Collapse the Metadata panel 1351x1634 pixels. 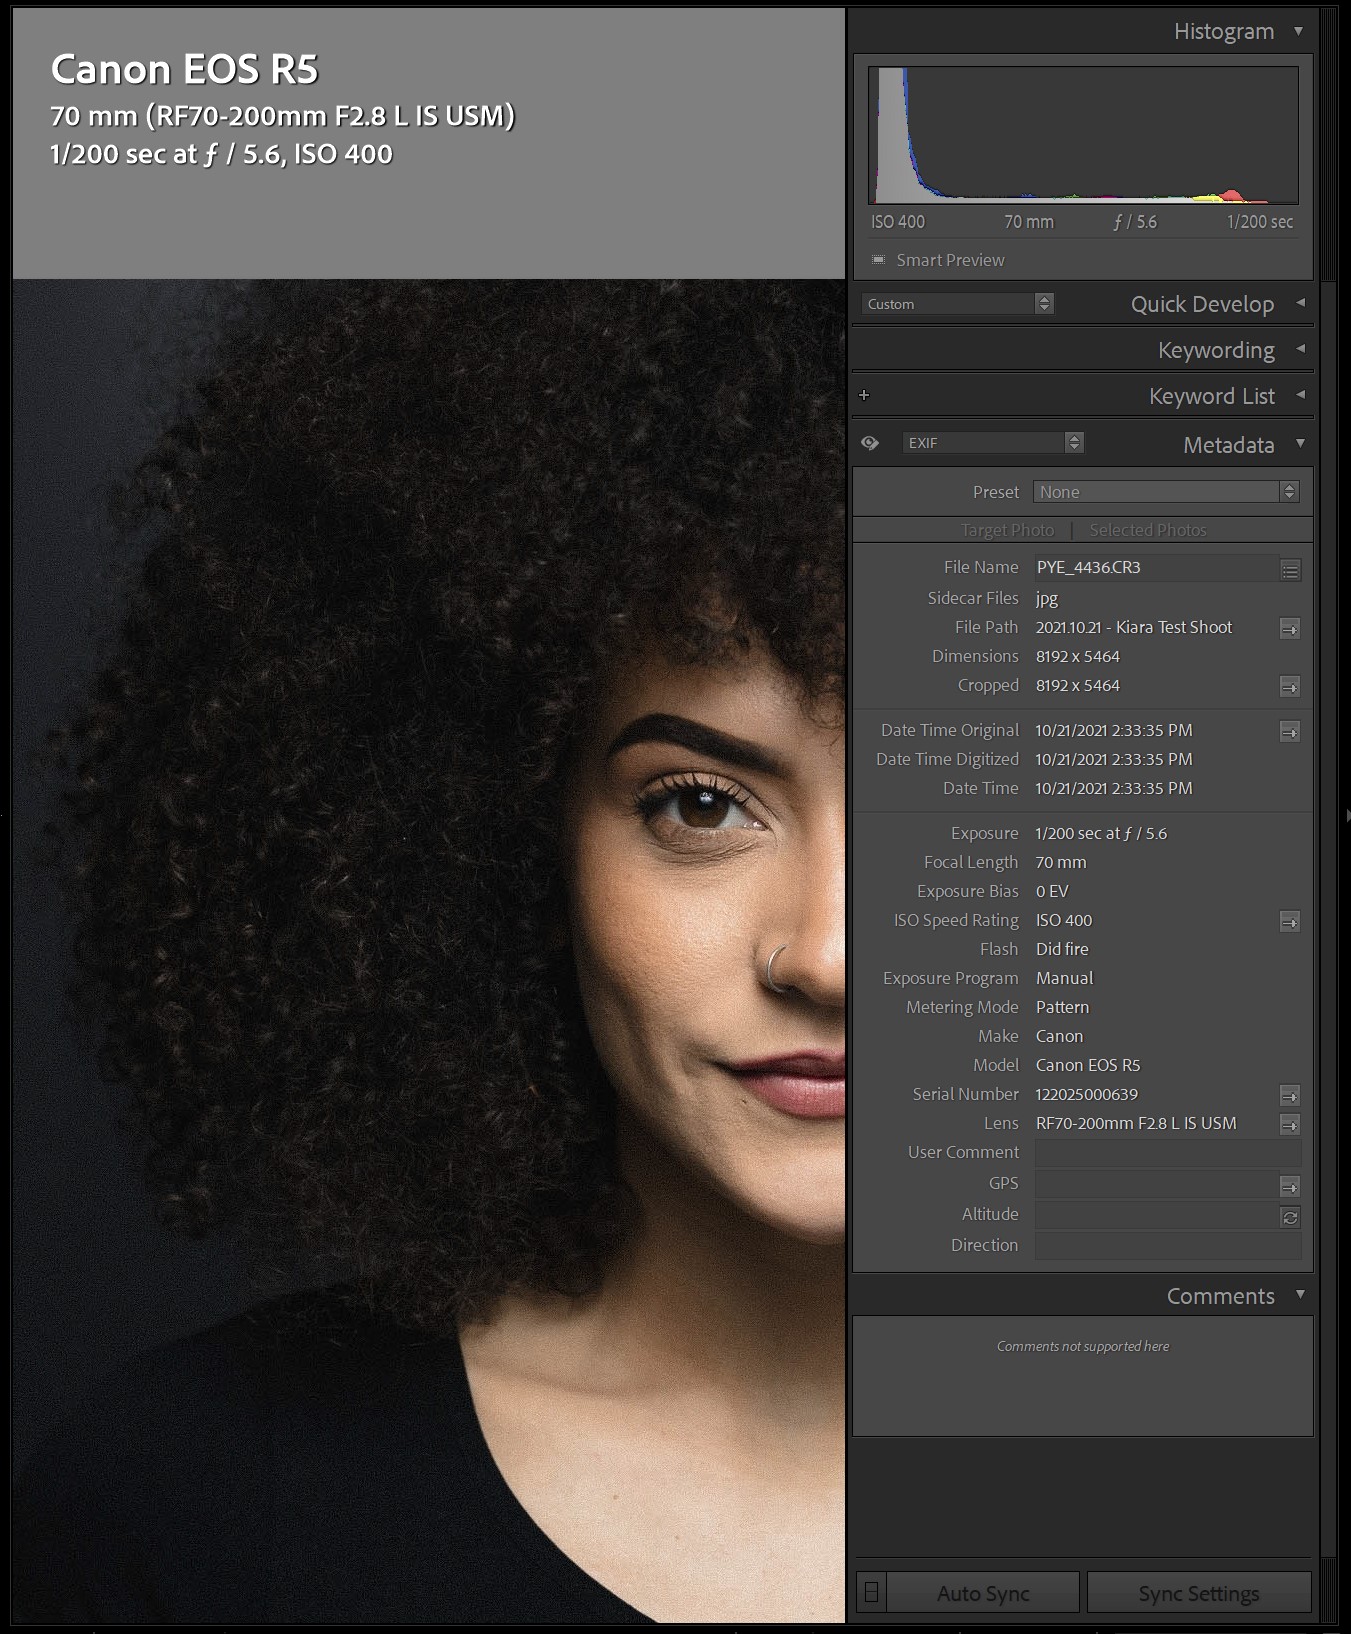(x=1300, y=443)
